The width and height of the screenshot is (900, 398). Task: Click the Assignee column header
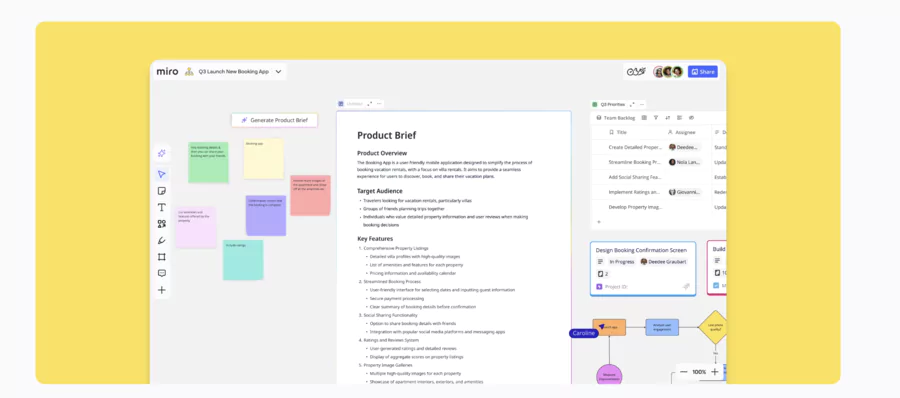coord(681,132)
